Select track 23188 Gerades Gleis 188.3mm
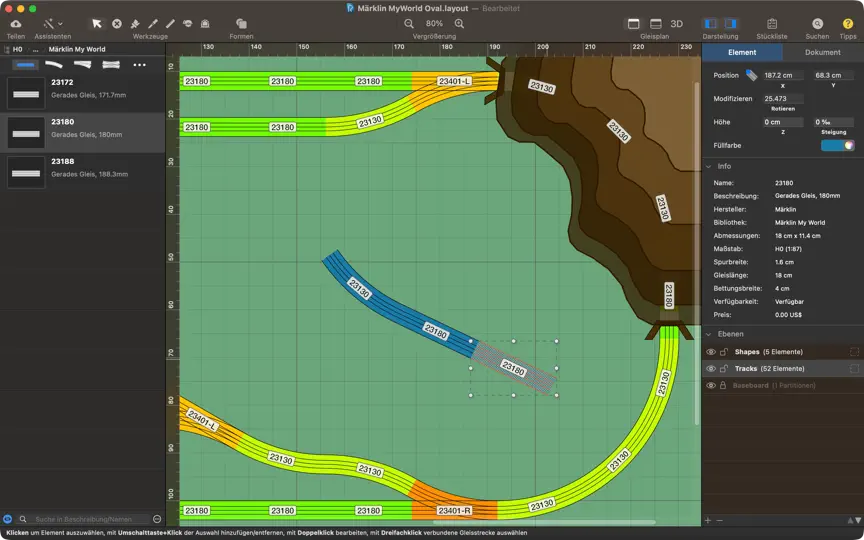The width and height of the screenshot is (864, 540). click(x=83, y=172)
